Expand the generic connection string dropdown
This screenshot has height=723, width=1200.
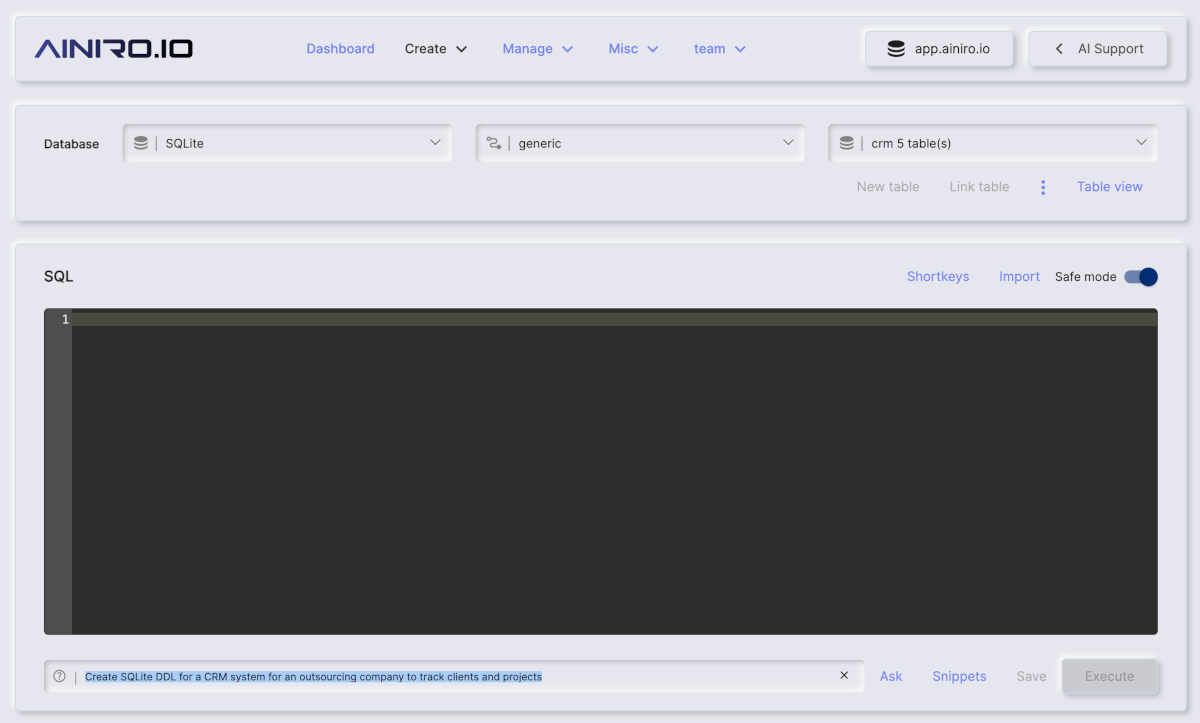click(640, 143)
